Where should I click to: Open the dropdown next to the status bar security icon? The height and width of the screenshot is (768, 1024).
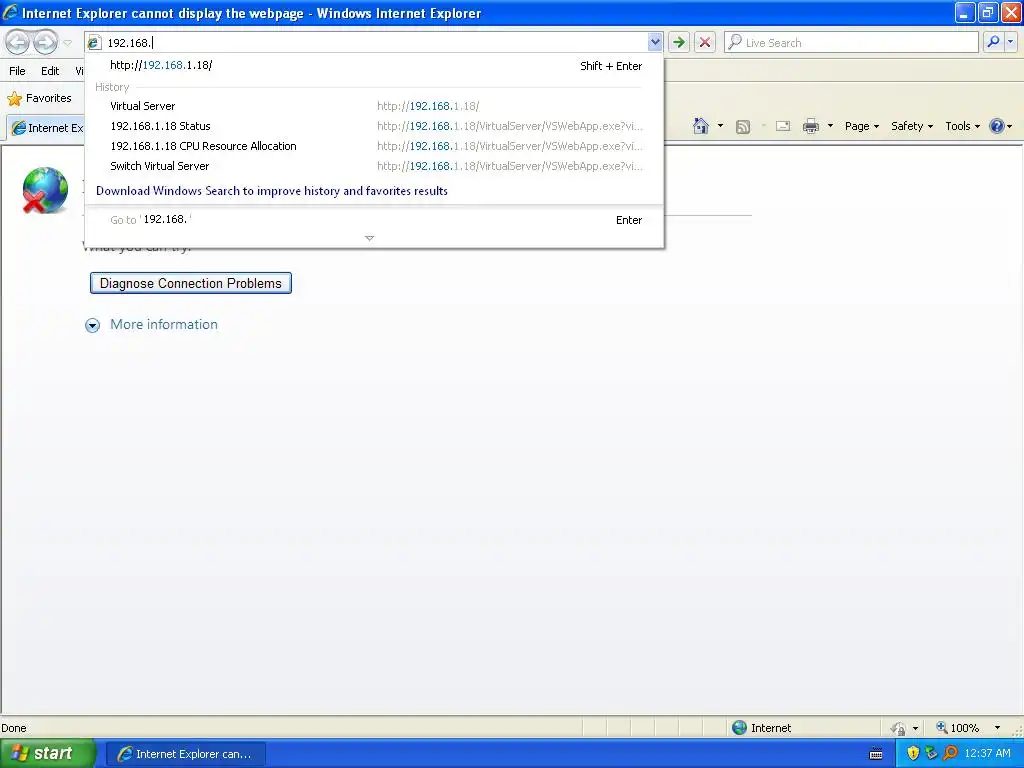click(916, 728)
